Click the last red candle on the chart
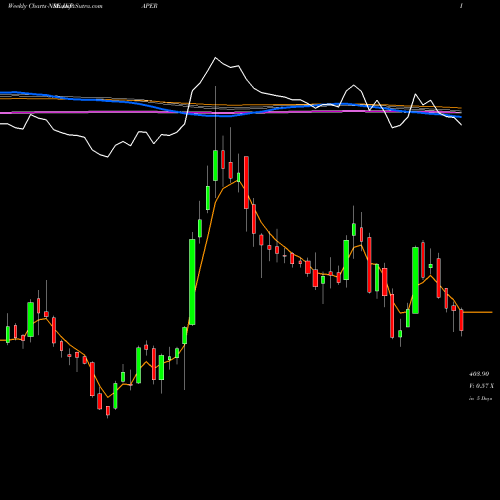500x500 pixels. (x=461, y=320)
